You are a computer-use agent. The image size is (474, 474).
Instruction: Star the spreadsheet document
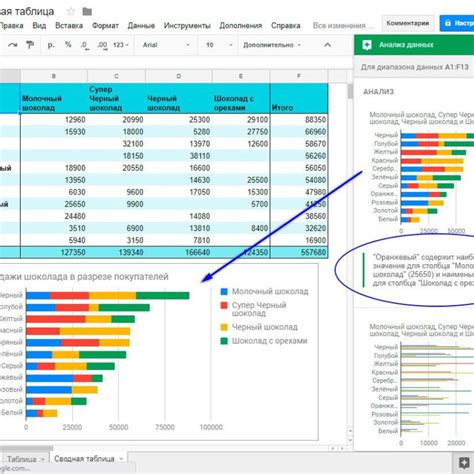coord(71,12)
